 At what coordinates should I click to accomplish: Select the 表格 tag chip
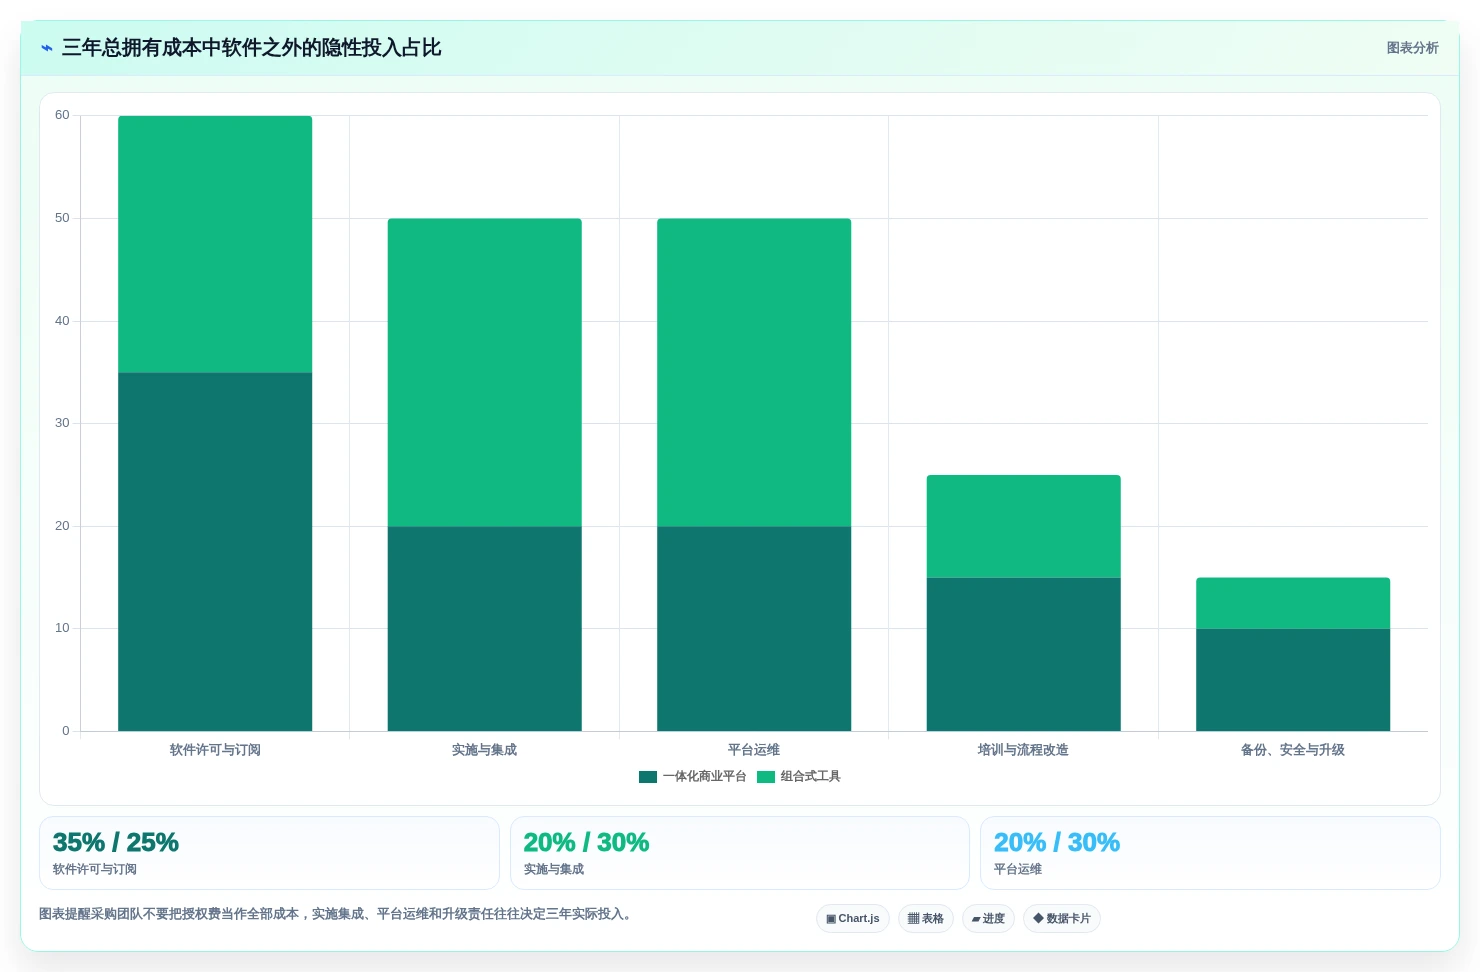pyautogui.click(x=926, y=918)
